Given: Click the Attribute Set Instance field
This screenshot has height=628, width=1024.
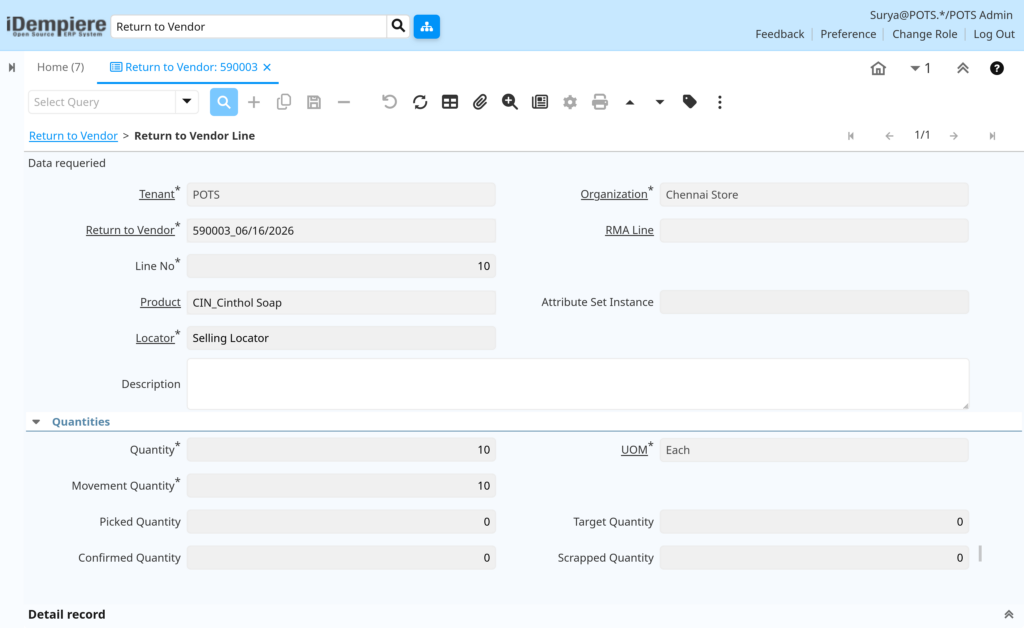Looking at the screenshot, I should click(814, 302).
